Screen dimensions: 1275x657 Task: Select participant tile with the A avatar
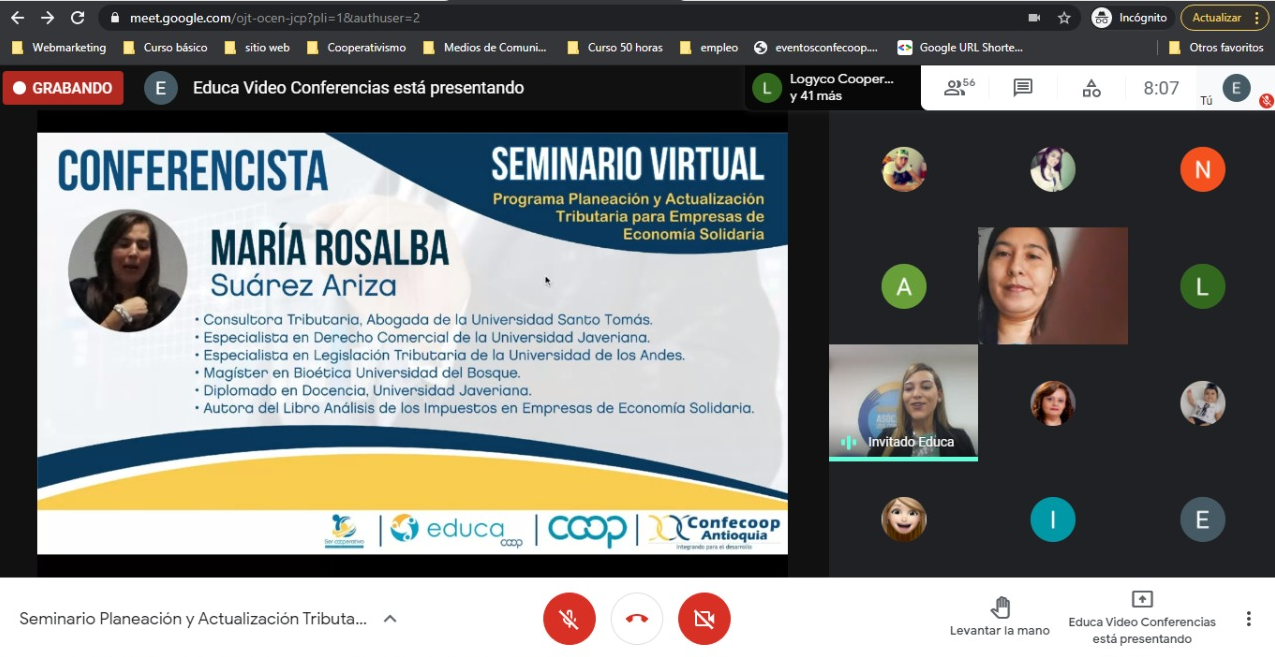(904, 287)
